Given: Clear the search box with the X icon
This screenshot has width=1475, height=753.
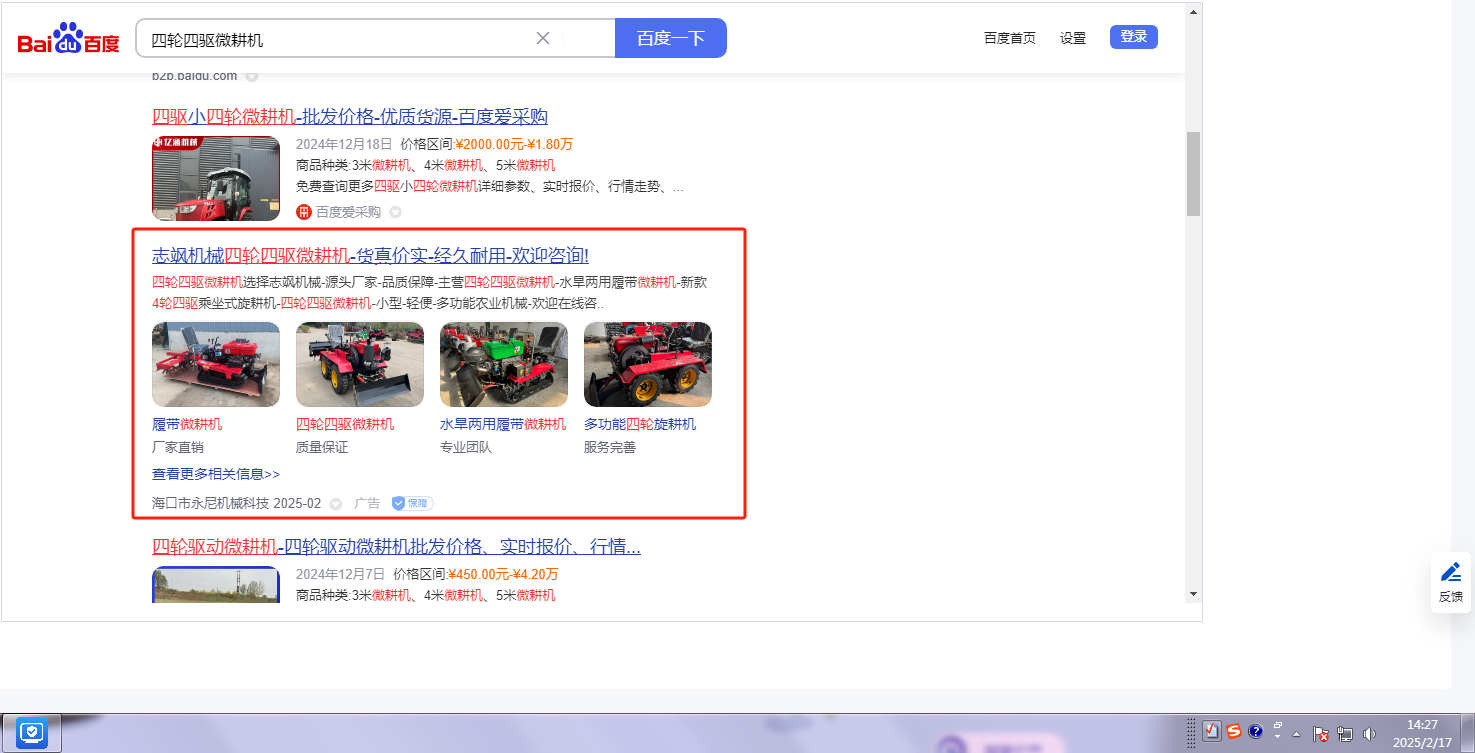Looking at the screenshot, I should tap(543, 38).
